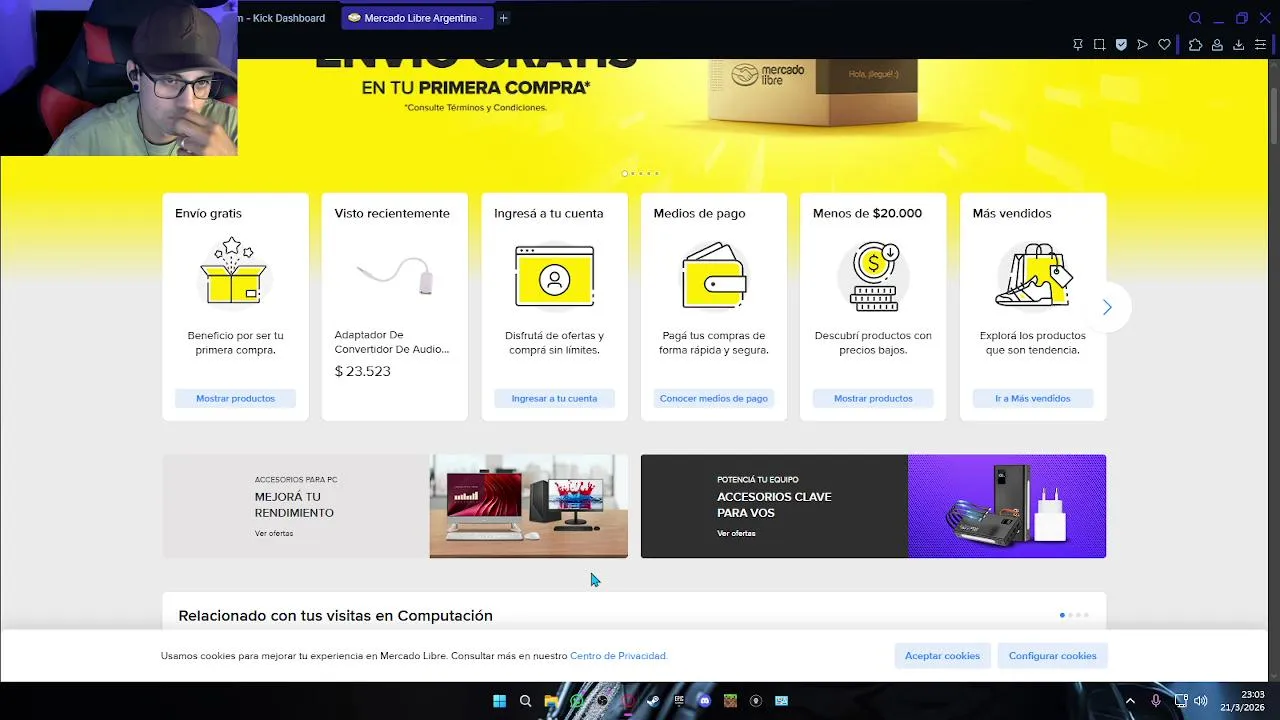Click the Relacionado con tus visitas en Computación heading
Screen dimensions: 1280x720
pyautogui.click(x=335, y=616)
